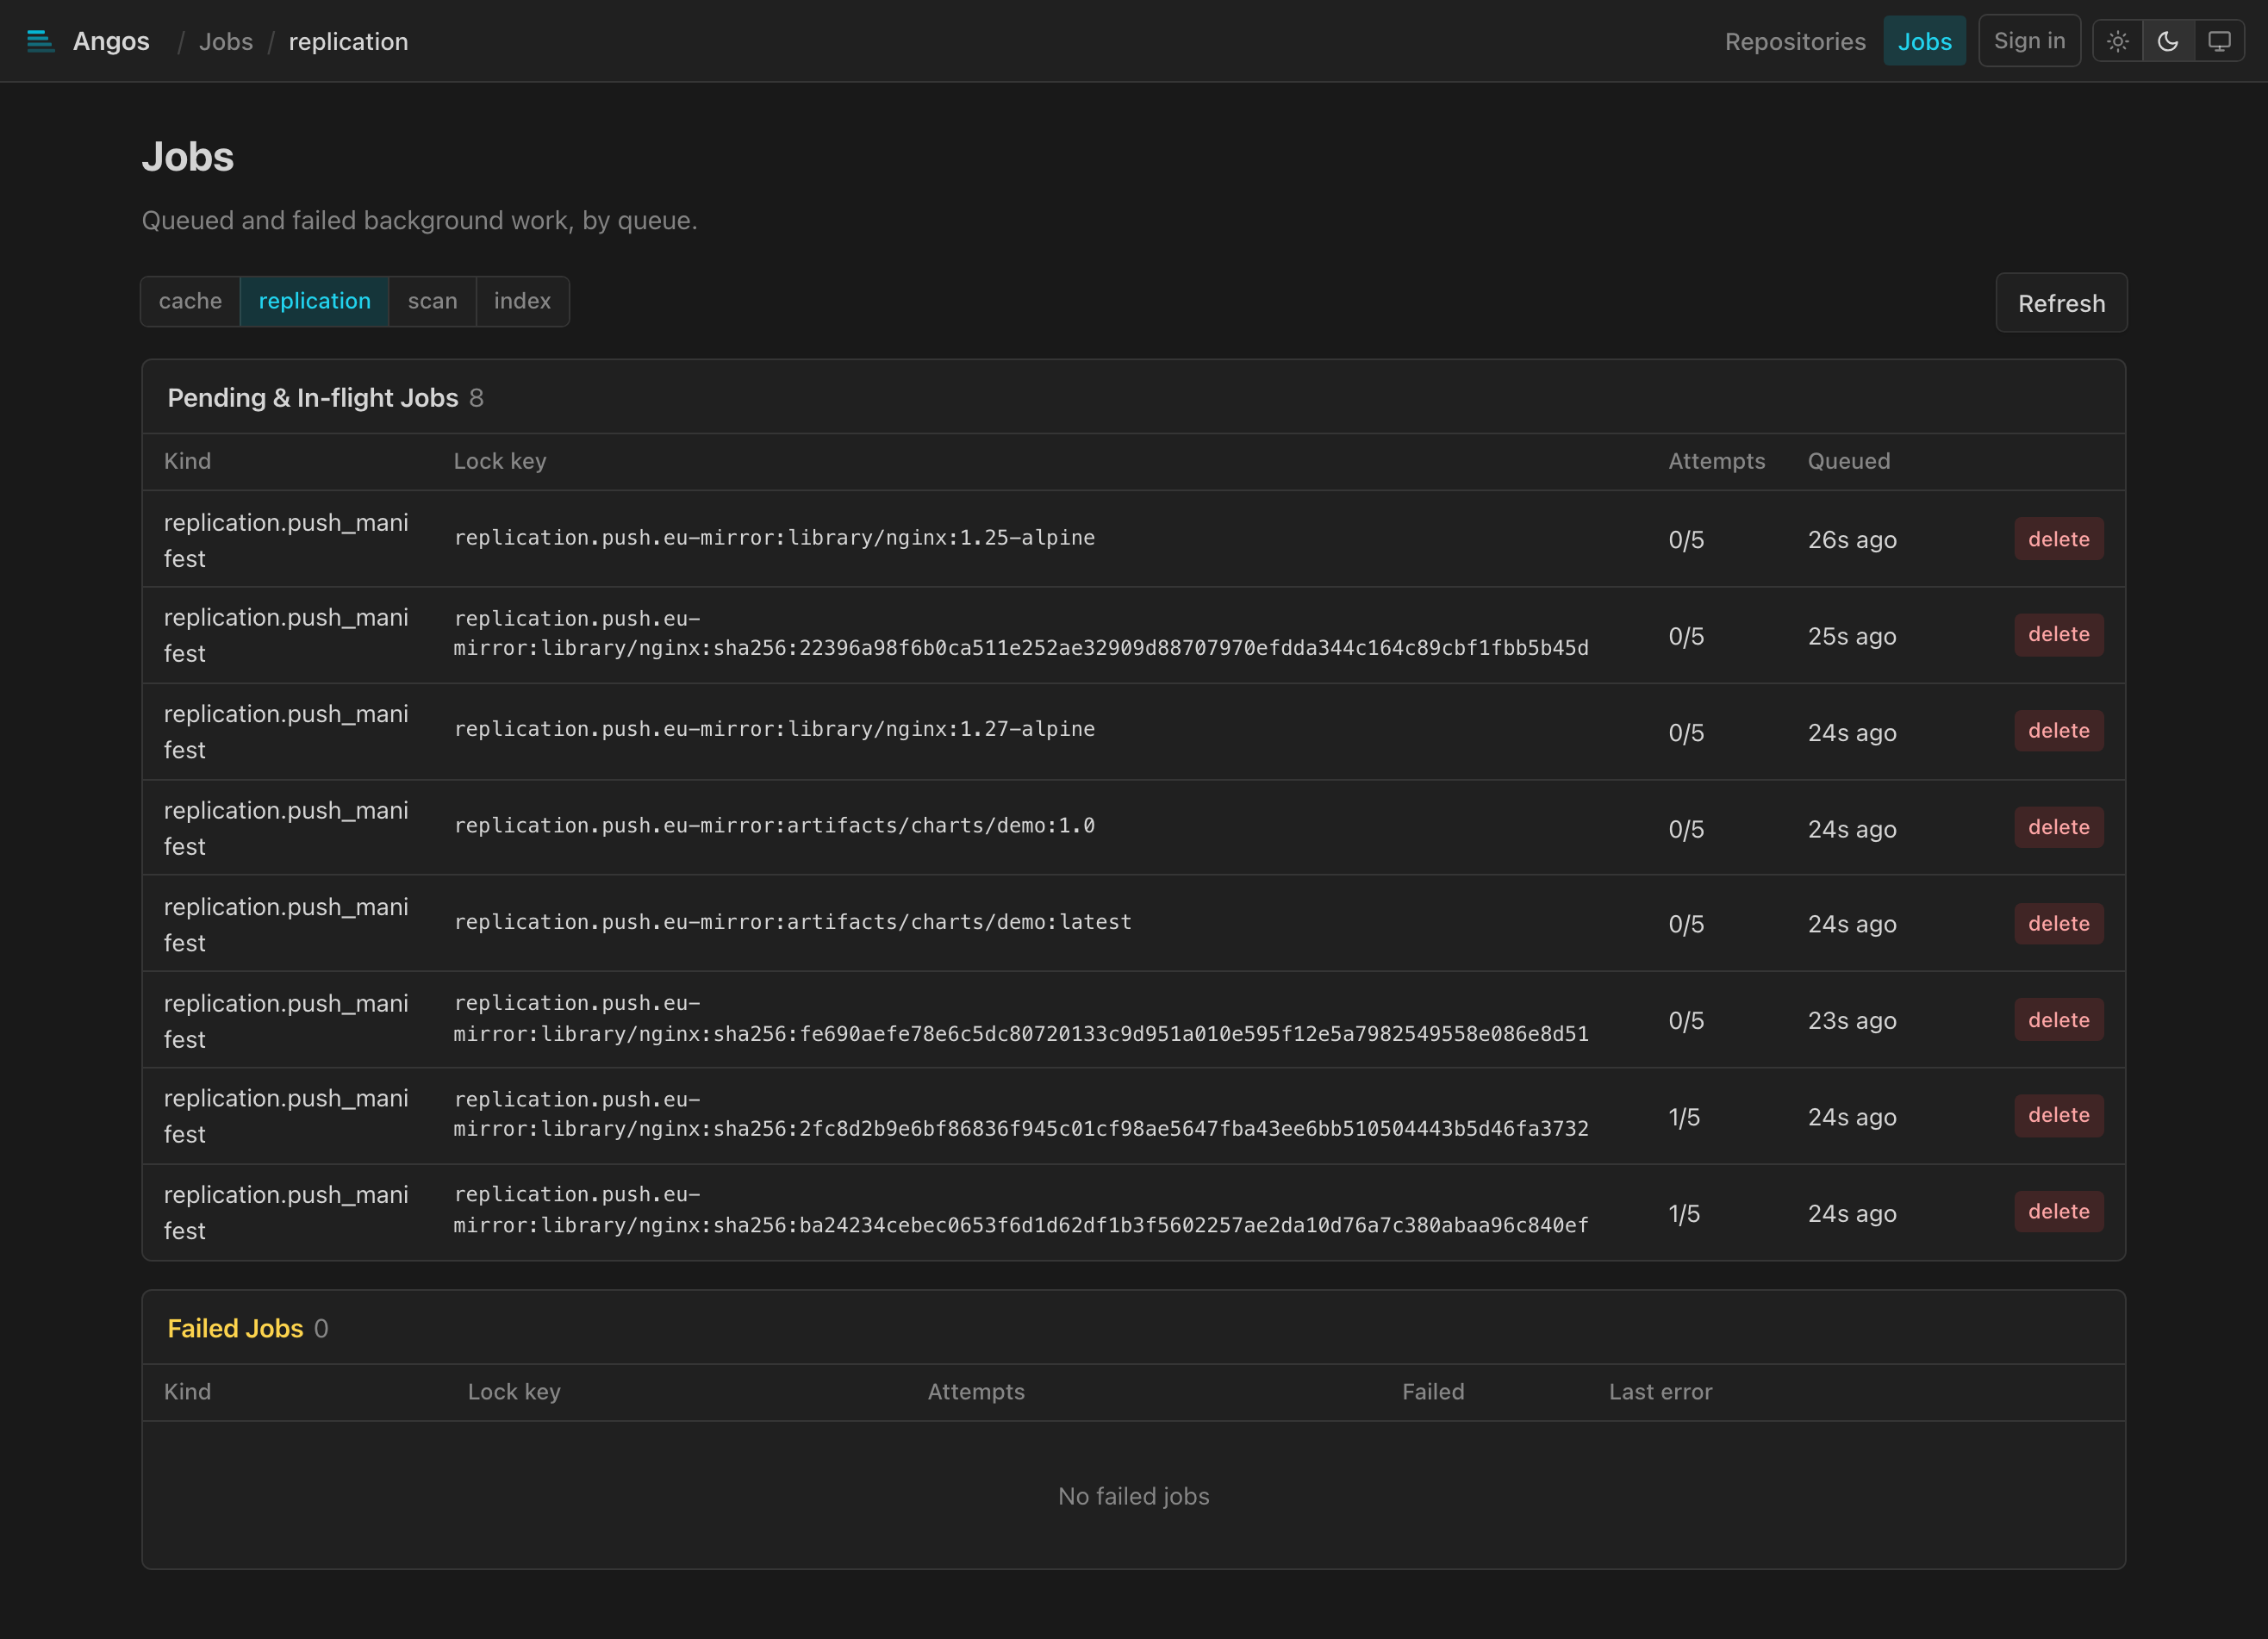Click the replication breadcrumb text
Image resolution: width=2268 pixels, height=1639 pixels.
(x=348, y=41)
